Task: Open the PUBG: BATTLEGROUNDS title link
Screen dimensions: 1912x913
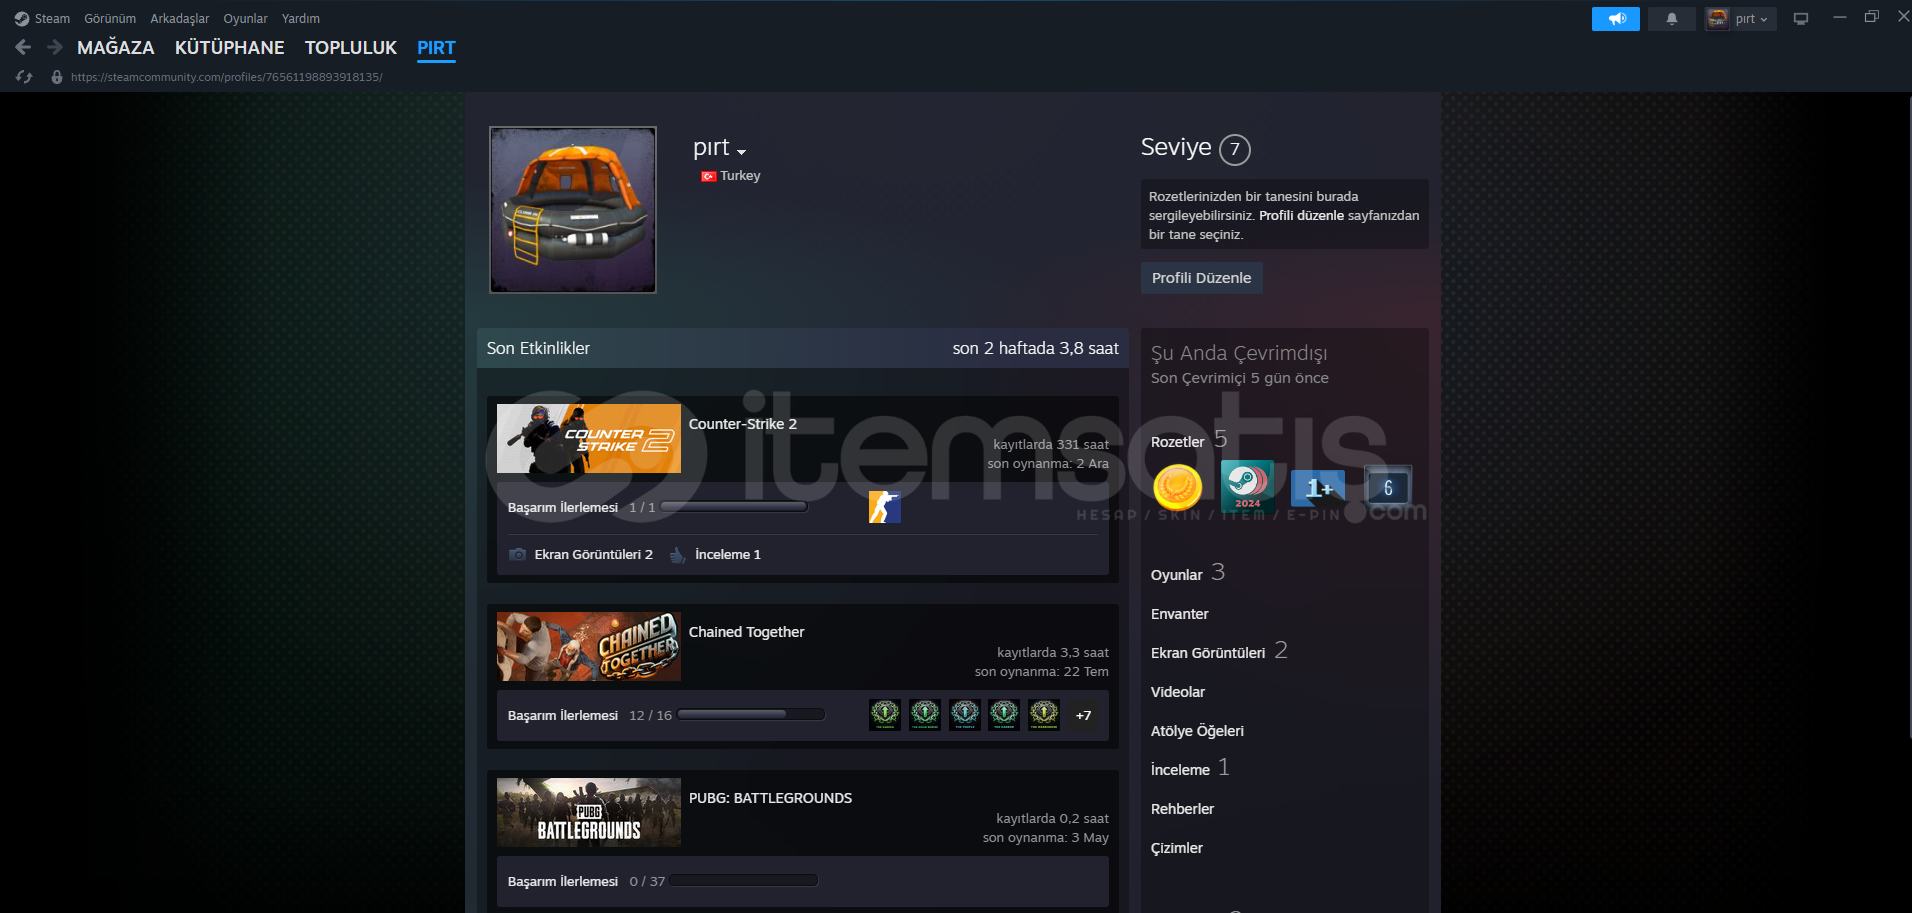Action: pyautogui.click(x=770, y=798)
